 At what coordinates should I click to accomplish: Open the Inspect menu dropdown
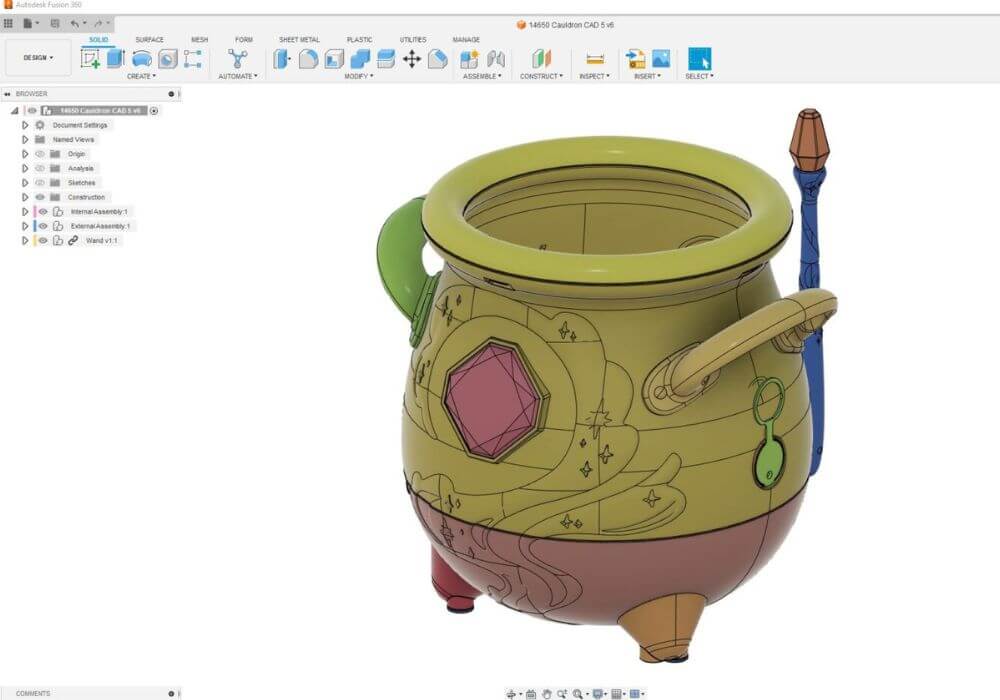(594, 77)
